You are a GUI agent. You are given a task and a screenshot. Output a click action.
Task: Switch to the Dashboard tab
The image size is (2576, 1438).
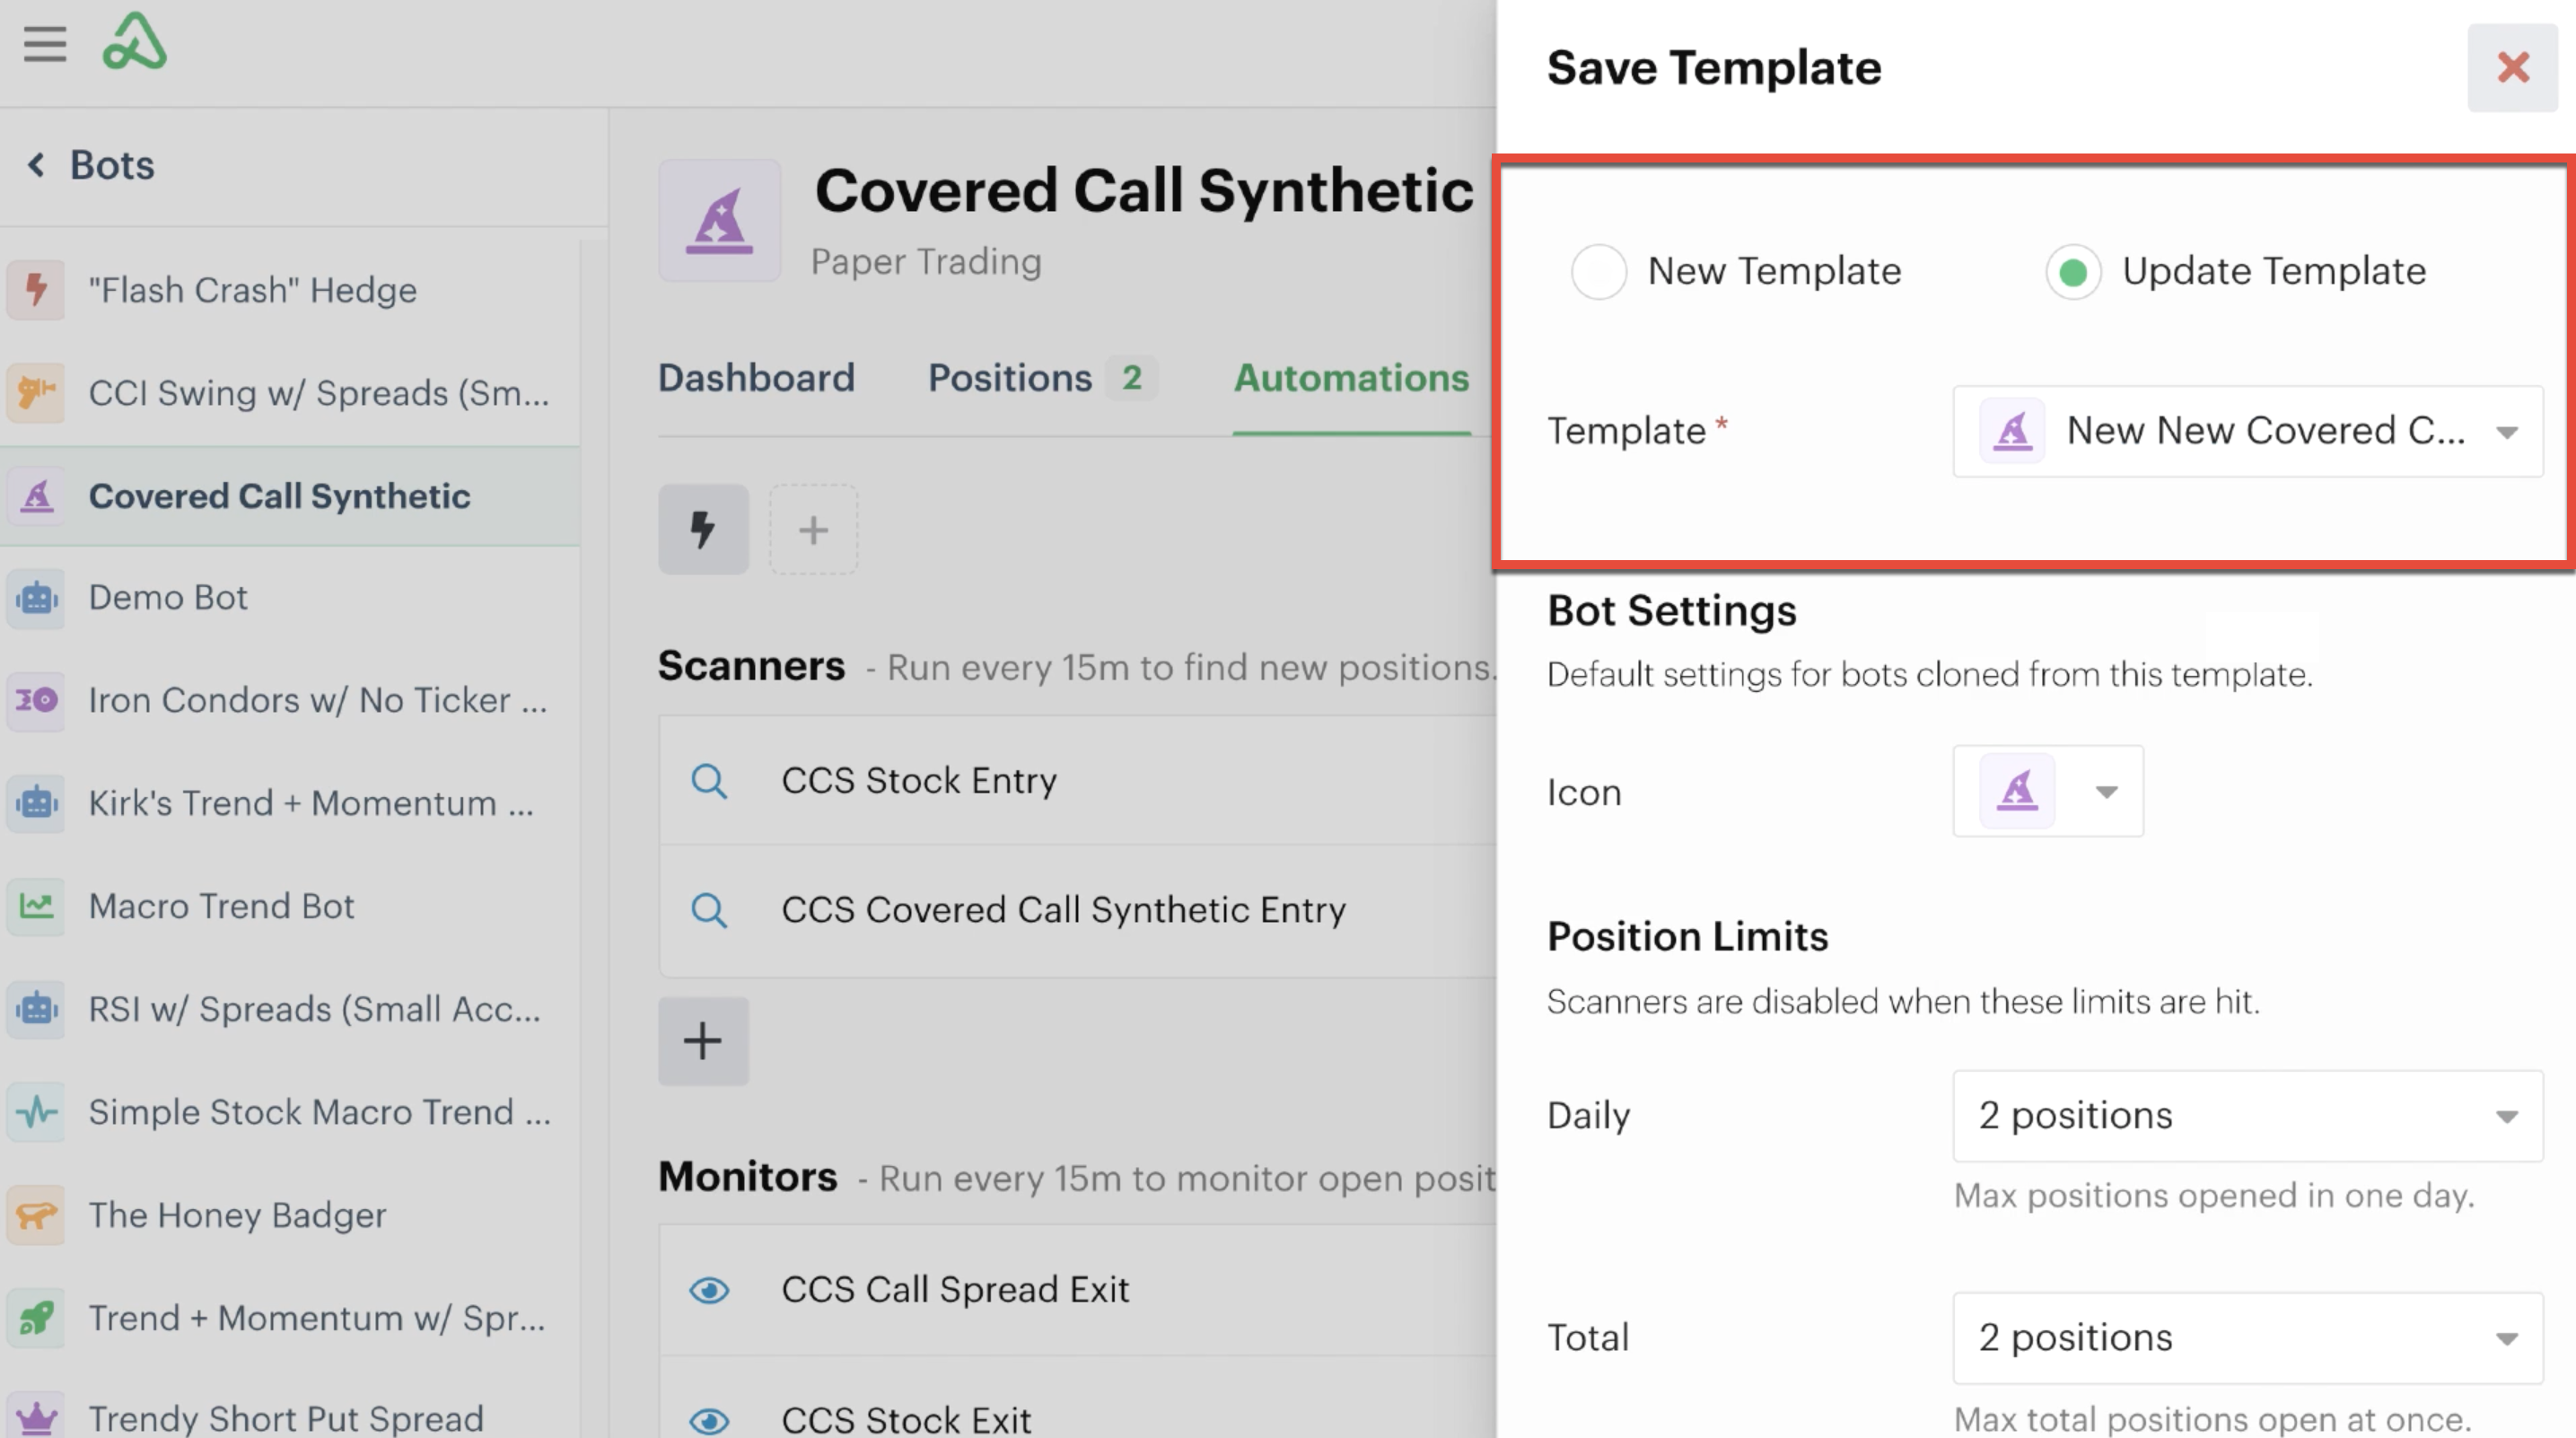[x=756, y=378]
